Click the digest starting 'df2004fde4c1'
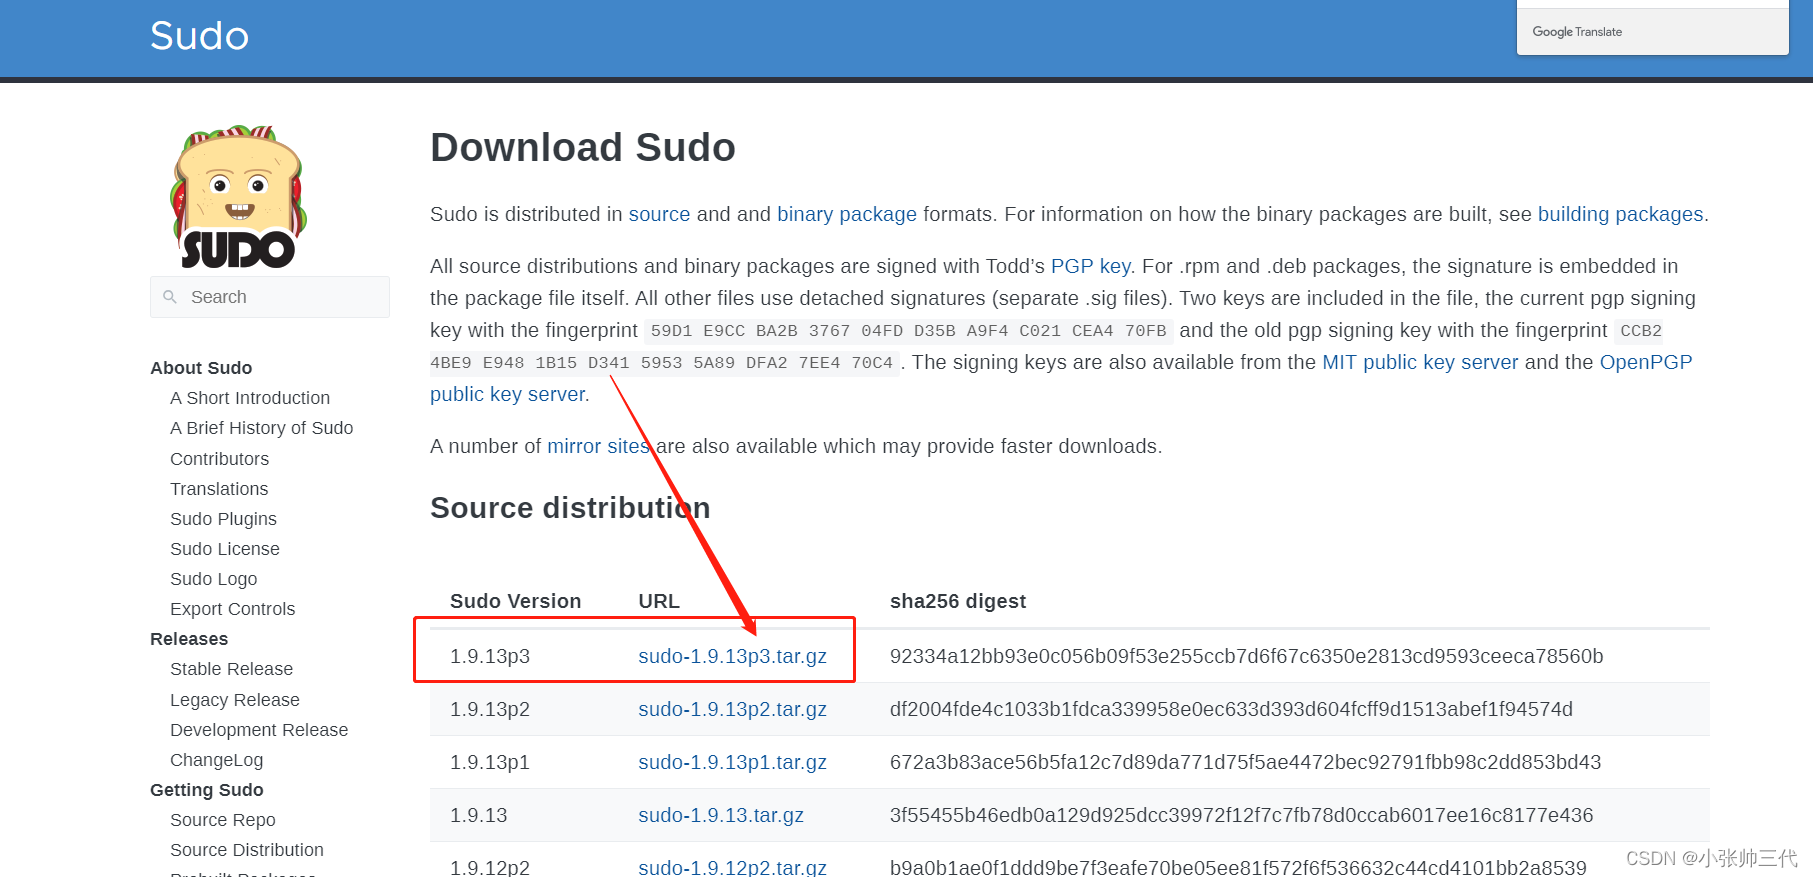Image resolution: width=1813 pixels, height=877 pixels. (x=1231, y=709)
